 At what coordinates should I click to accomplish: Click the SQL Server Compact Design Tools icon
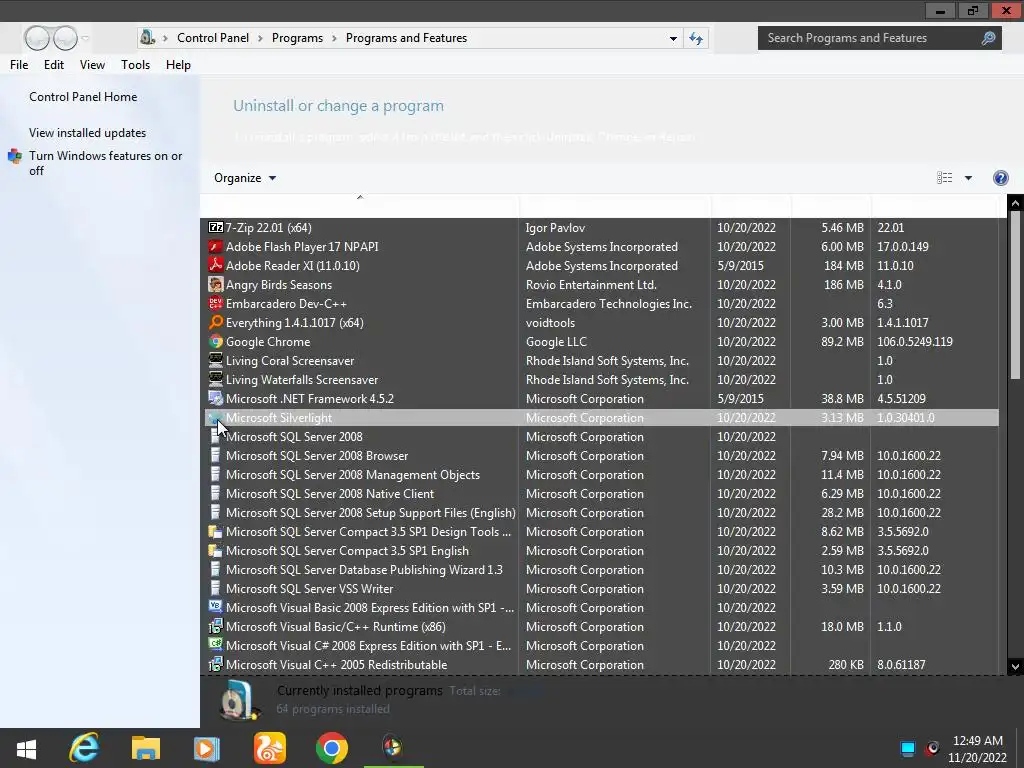216,531
